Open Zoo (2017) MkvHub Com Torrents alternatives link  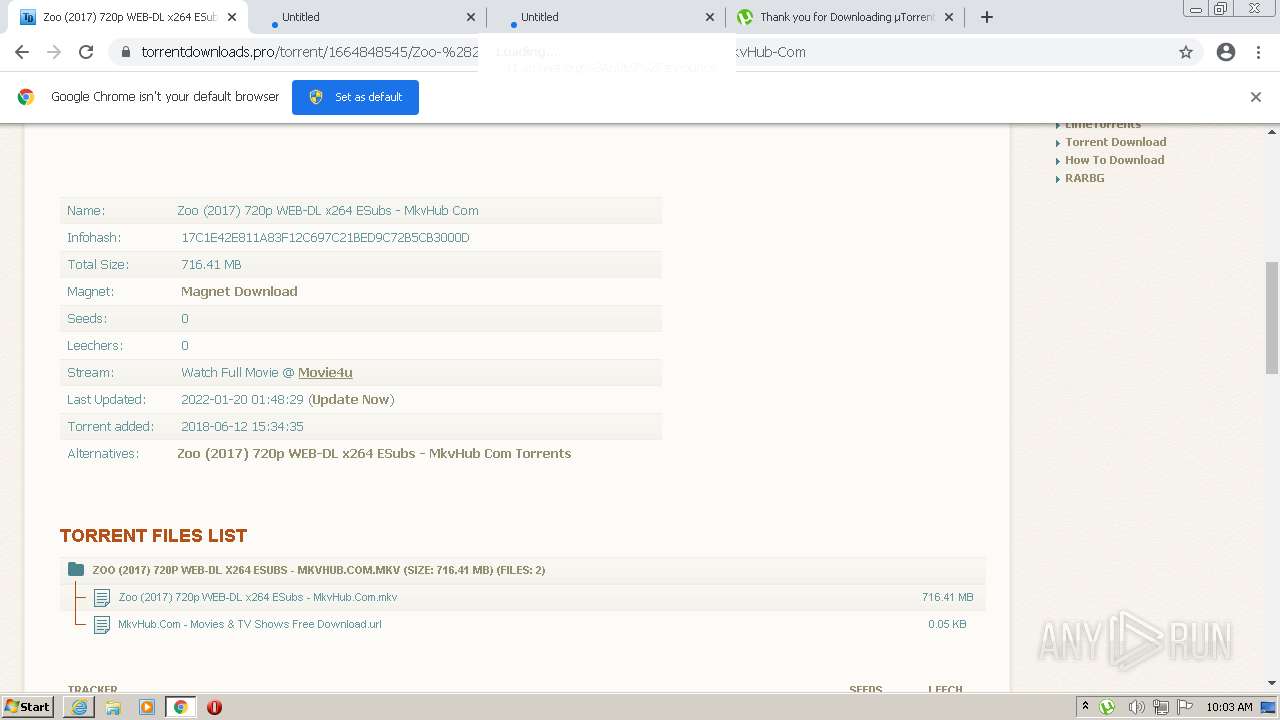(374, 454)
